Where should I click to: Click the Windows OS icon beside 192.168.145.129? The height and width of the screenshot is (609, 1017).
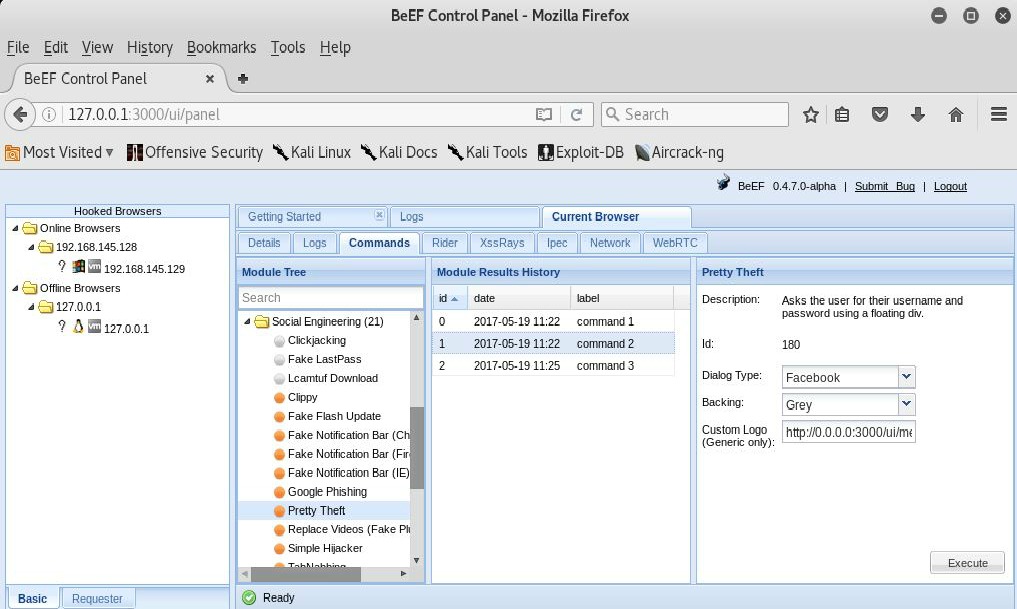pos(78,266)
